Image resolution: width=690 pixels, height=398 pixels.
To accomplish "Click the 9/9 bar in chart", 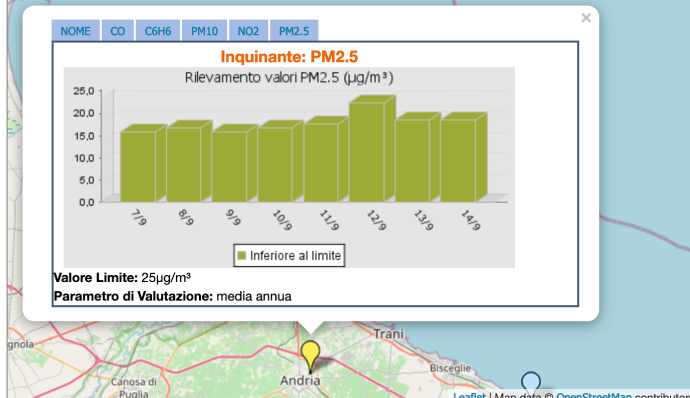I will pyautogui.click(x=235, y=164).
